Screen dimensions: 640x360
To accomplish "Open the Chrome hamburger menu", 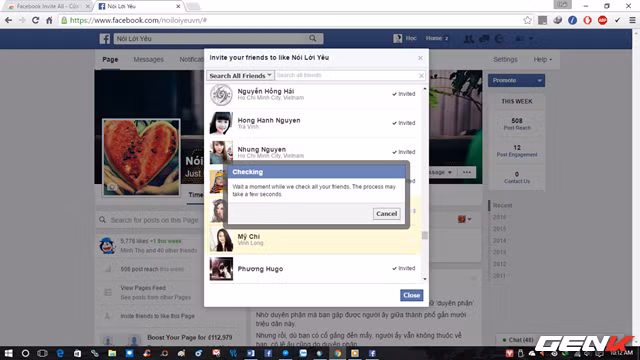I will 632,20.
